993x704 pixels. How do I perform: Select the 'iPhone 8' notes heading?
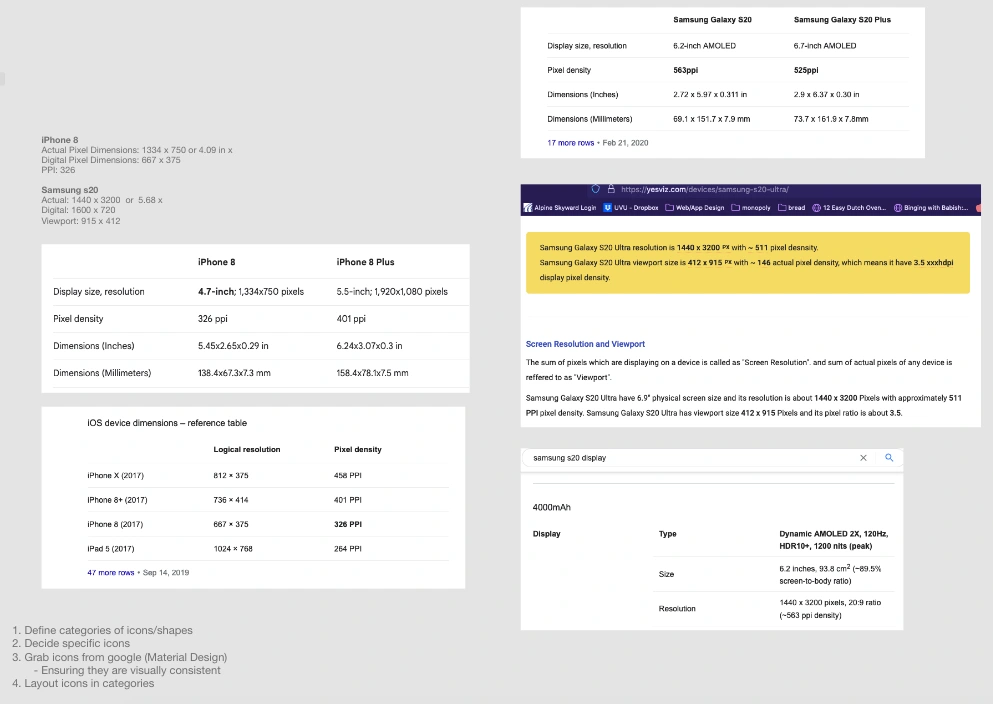point(60,140)
